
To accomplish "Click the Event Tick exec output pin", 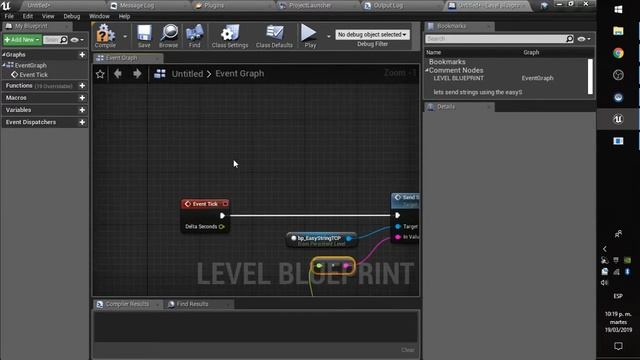I will 222,216.
